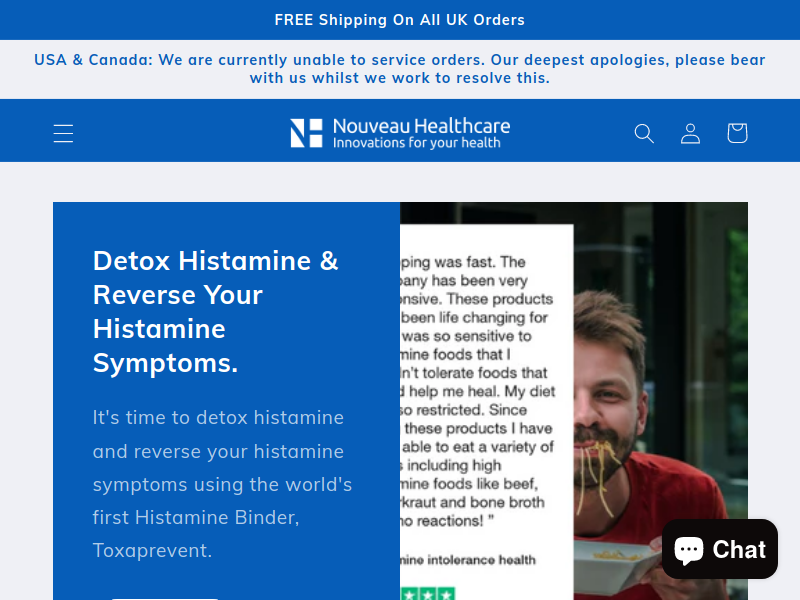This screenshot has height=600, width=800.
Task: Click the Nouveau Healthcare wordmark text
Action: point(421,126)
